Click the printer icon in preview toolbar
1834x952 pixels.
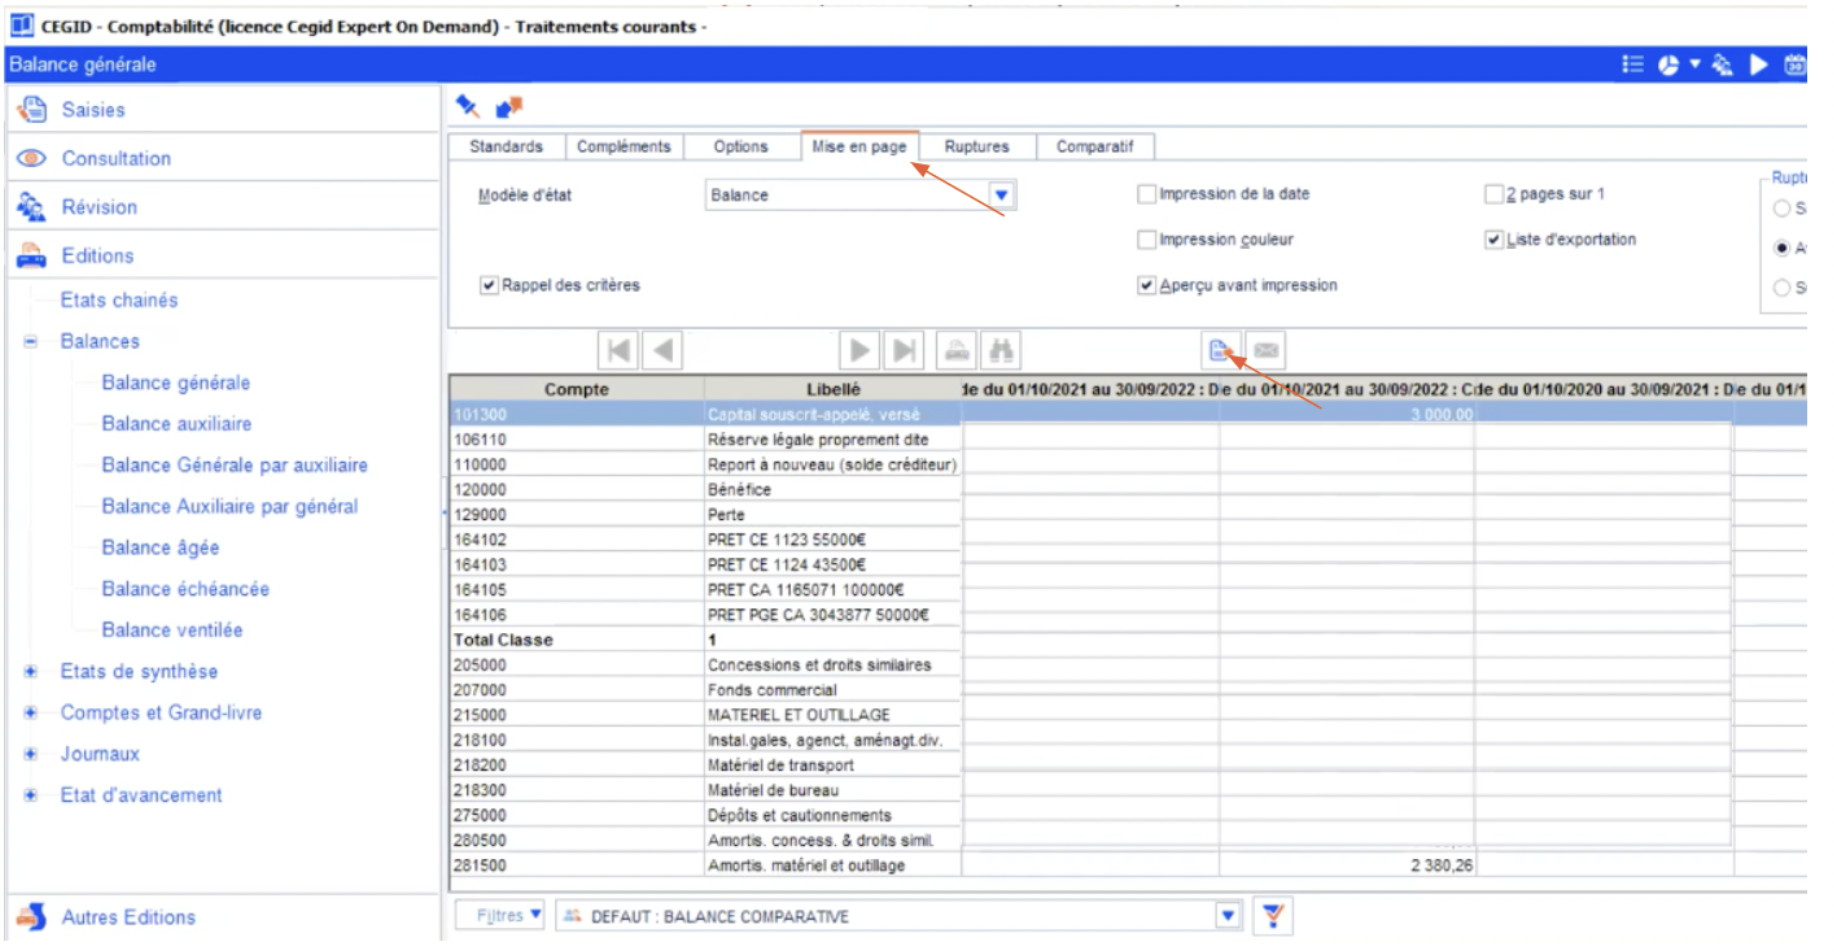[957, 351]
